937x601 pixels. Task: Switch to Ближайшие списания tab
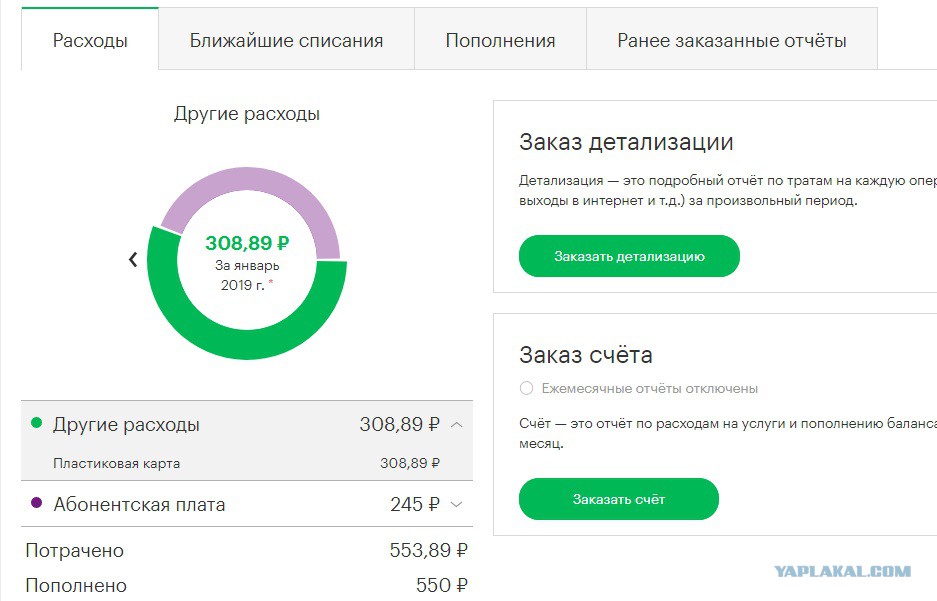click(286, 39)
